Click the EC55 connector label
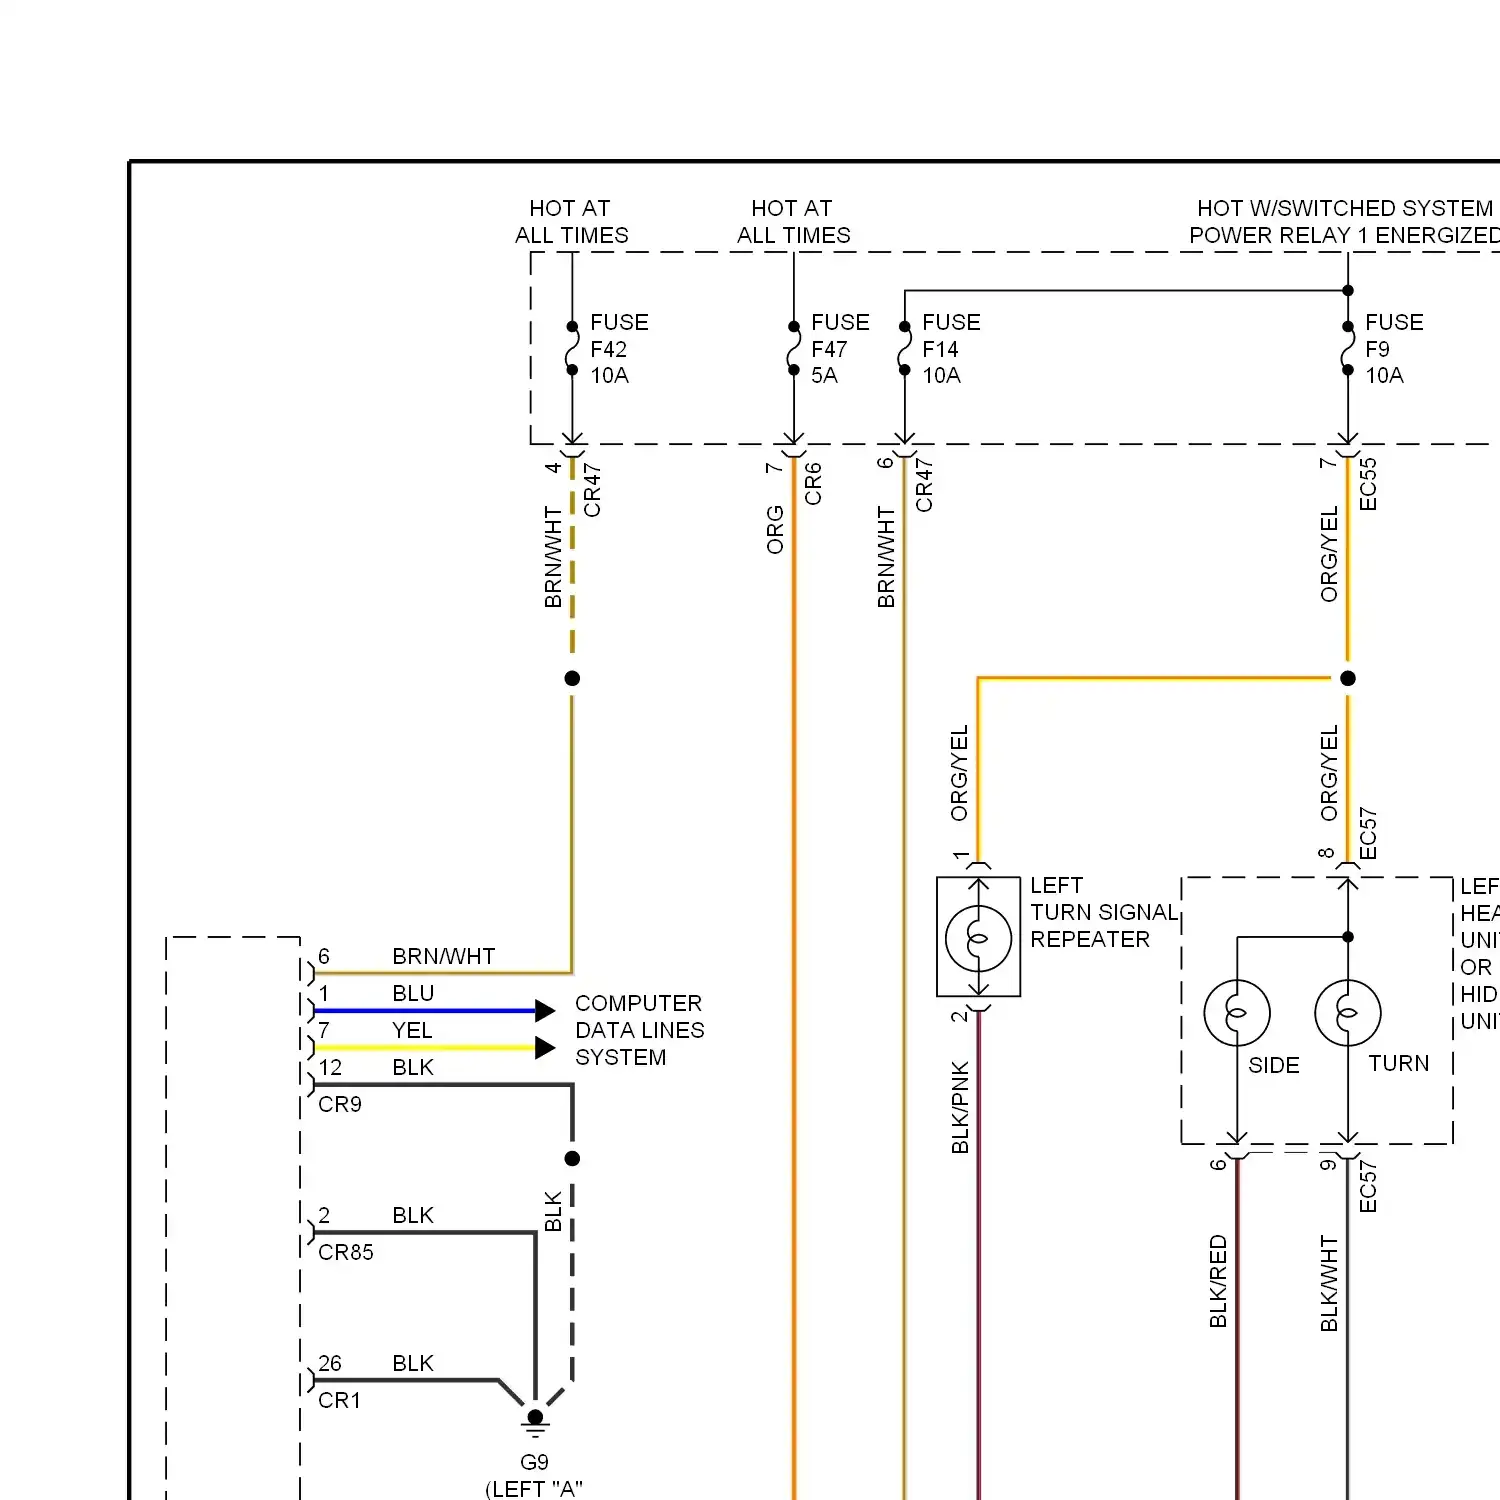Image resolution: width=1500 pixels, height=1500 pixels. [1368, 484]
